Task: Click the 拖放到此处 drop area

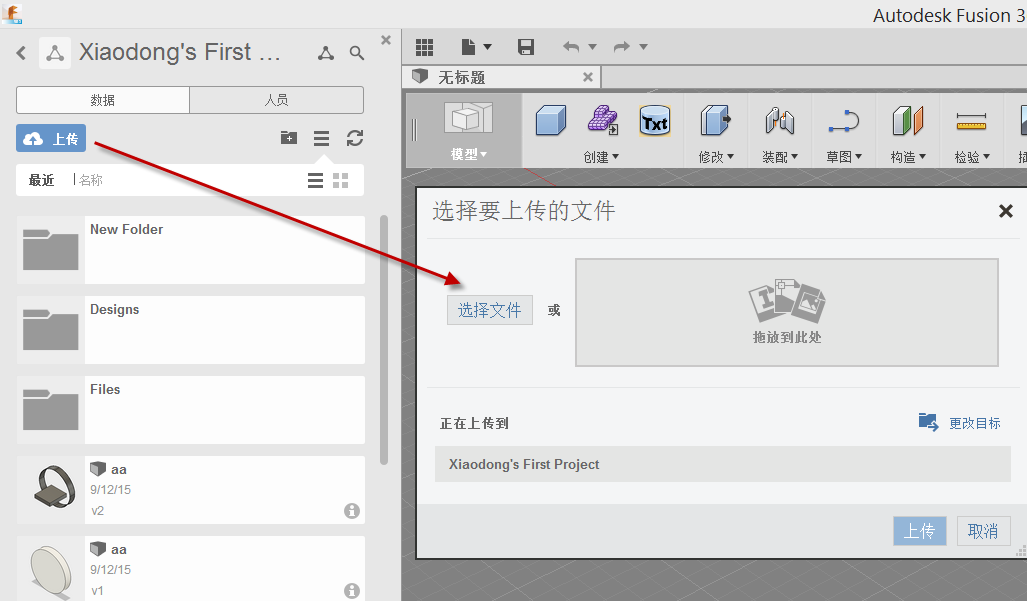Action: coord(787,312)
